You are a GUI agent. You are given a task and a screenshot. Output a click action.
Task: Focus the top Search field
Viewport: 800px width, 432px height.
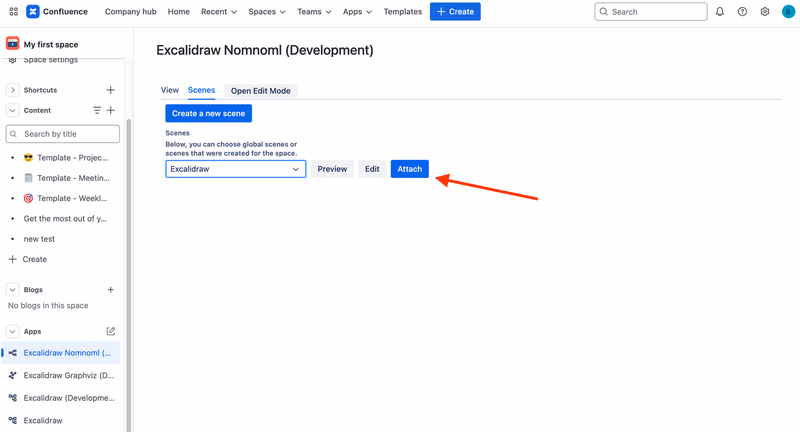tap(651, 12)
